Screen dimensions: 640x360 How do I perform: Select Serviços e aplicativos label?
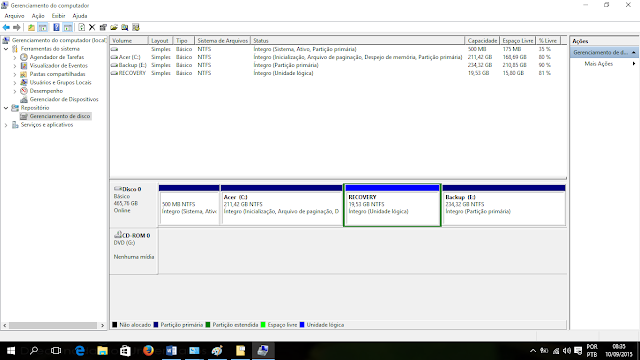47,125
